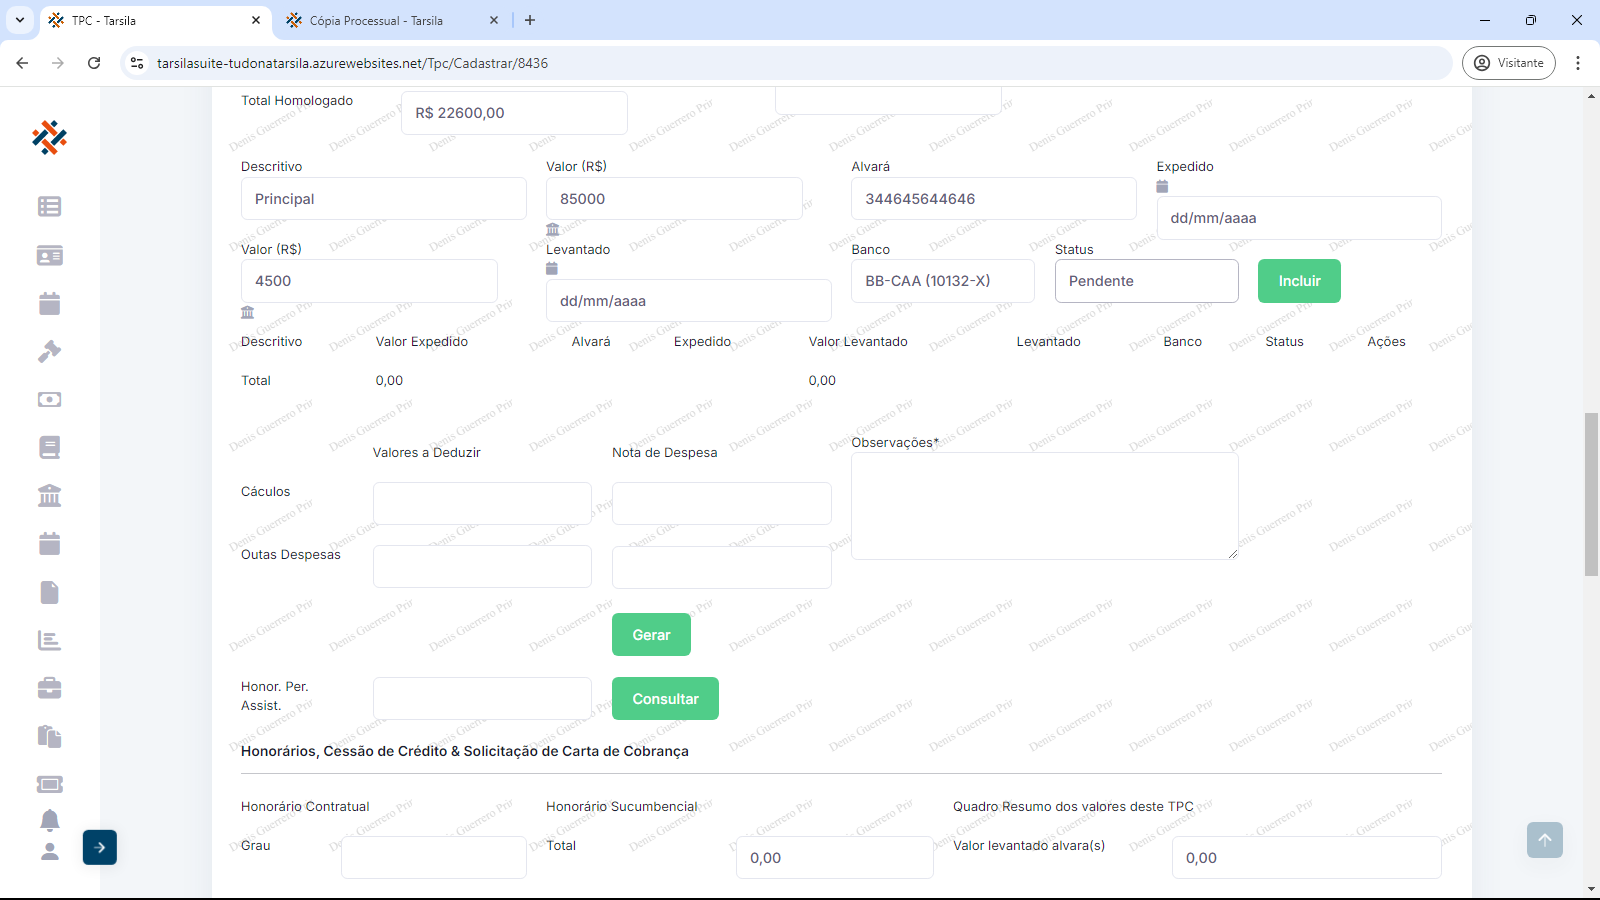Open the Banco dropdown showing BB-CAA
Image resolution: width=1600 pixels, height=900 pixels.
[x=942, y=281]
